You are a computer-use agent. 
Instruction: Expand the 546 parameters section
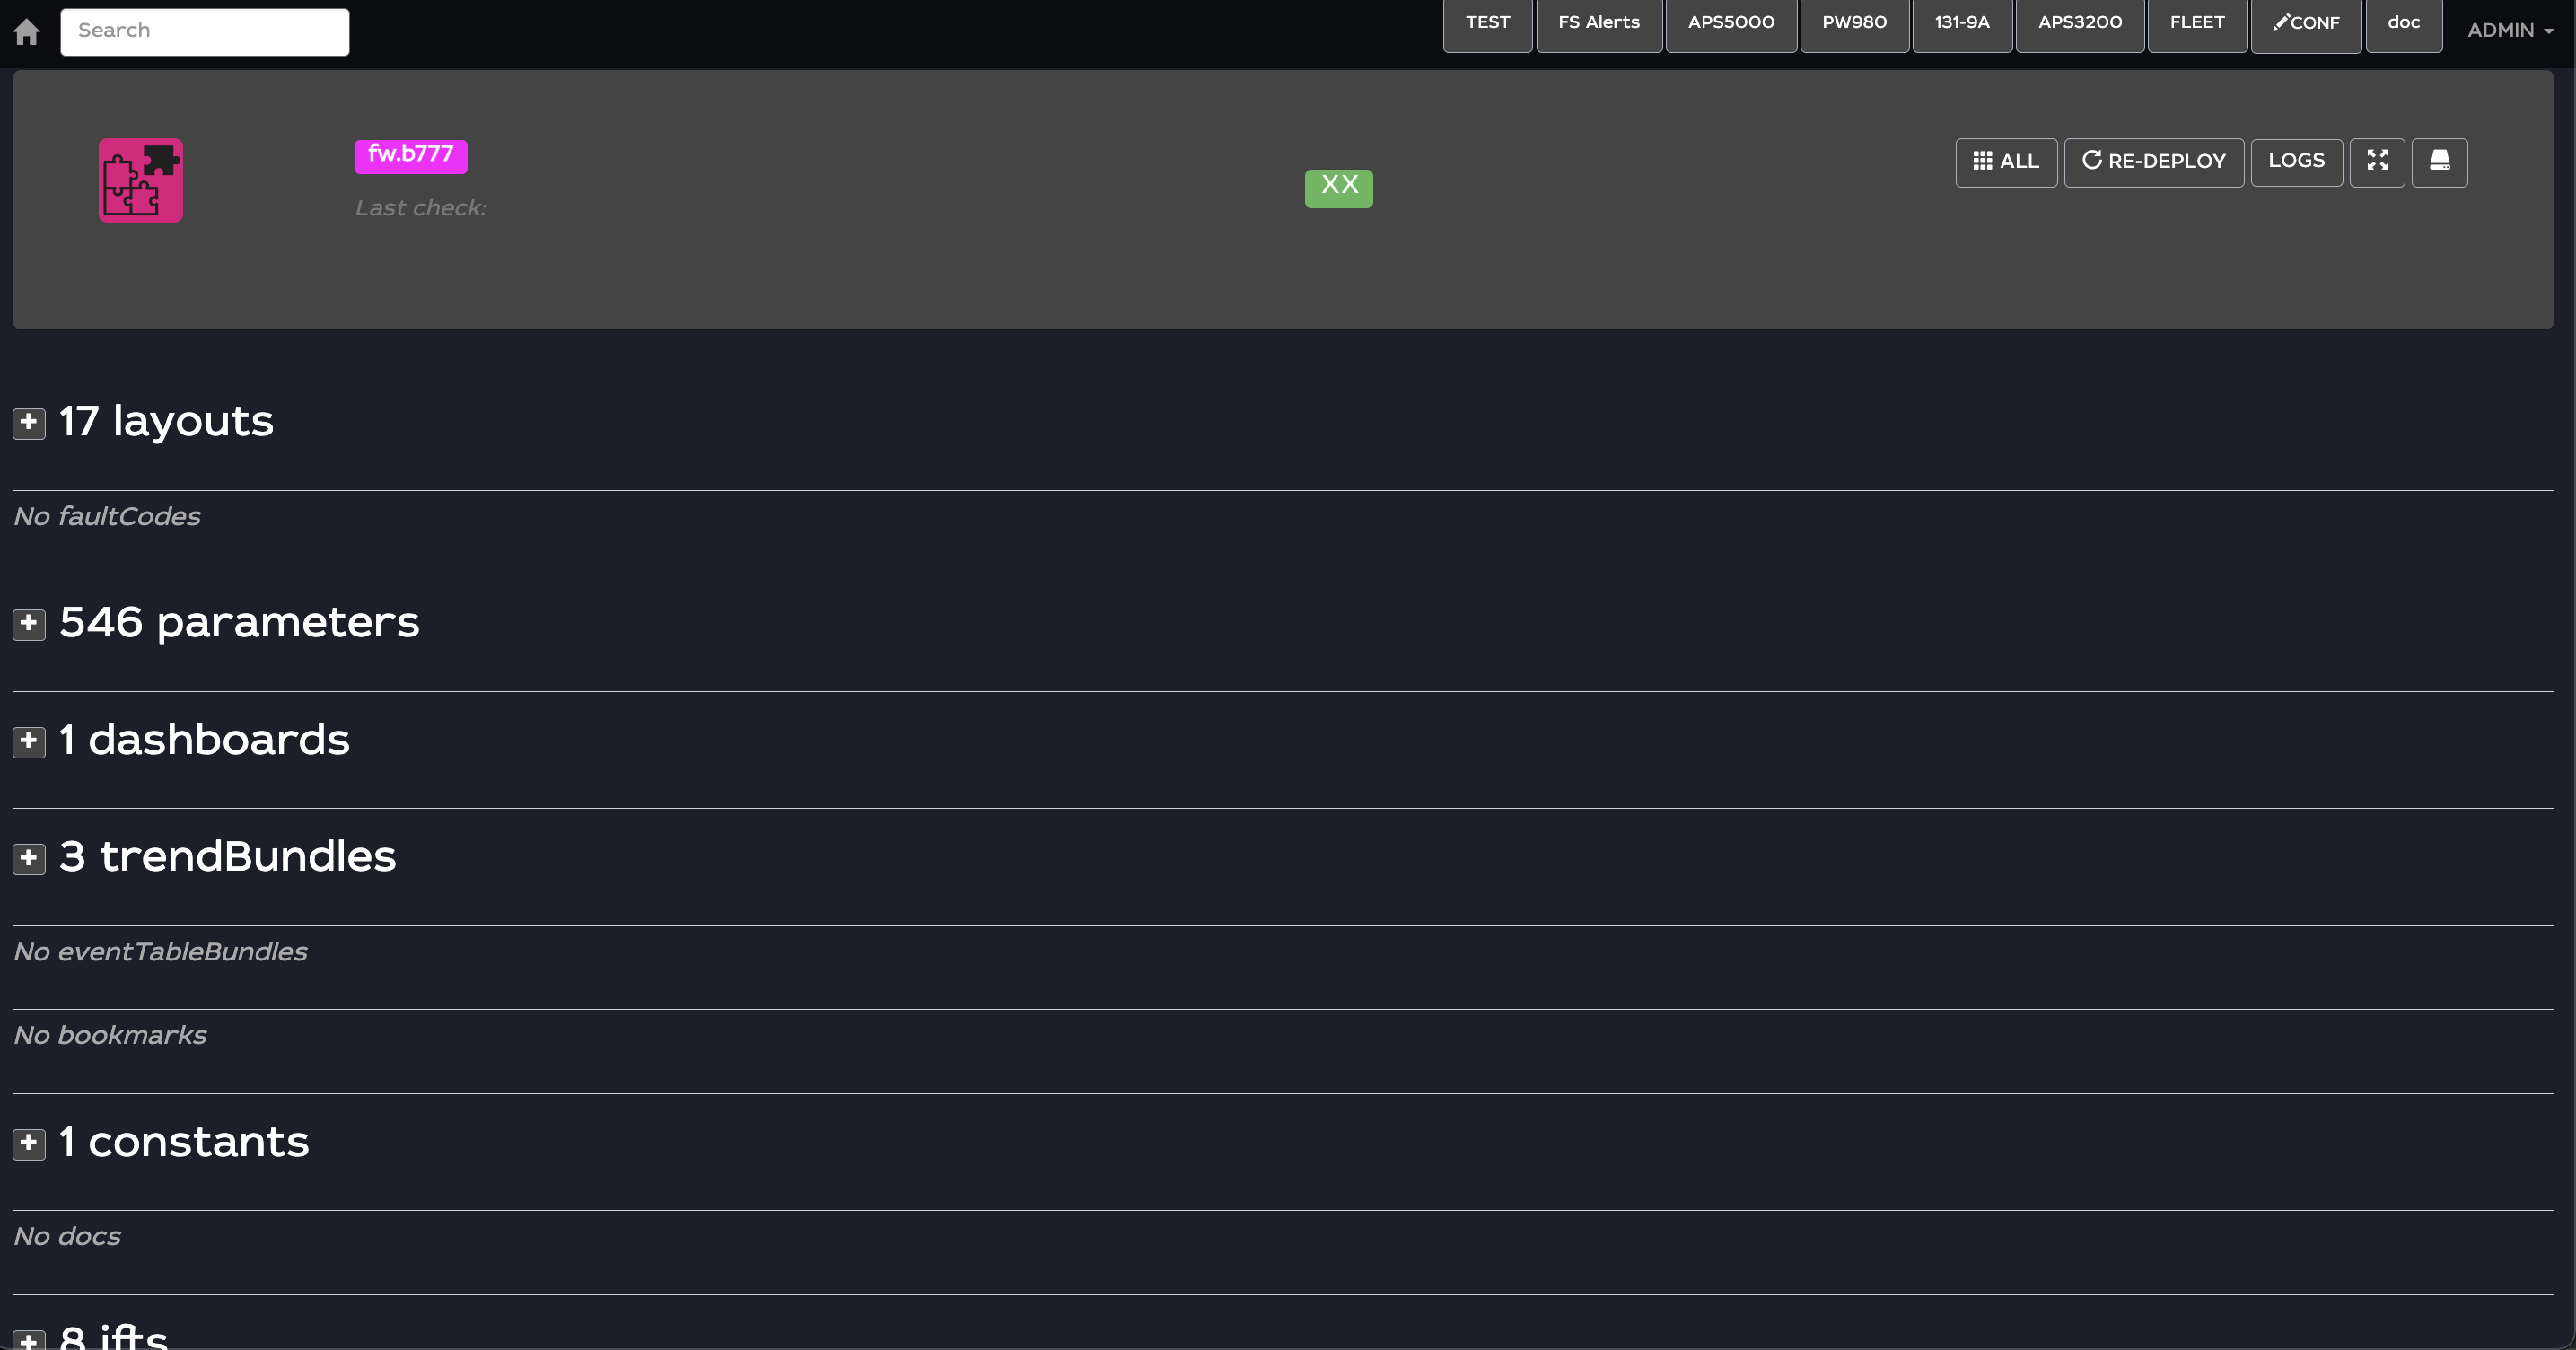(29, 624)
